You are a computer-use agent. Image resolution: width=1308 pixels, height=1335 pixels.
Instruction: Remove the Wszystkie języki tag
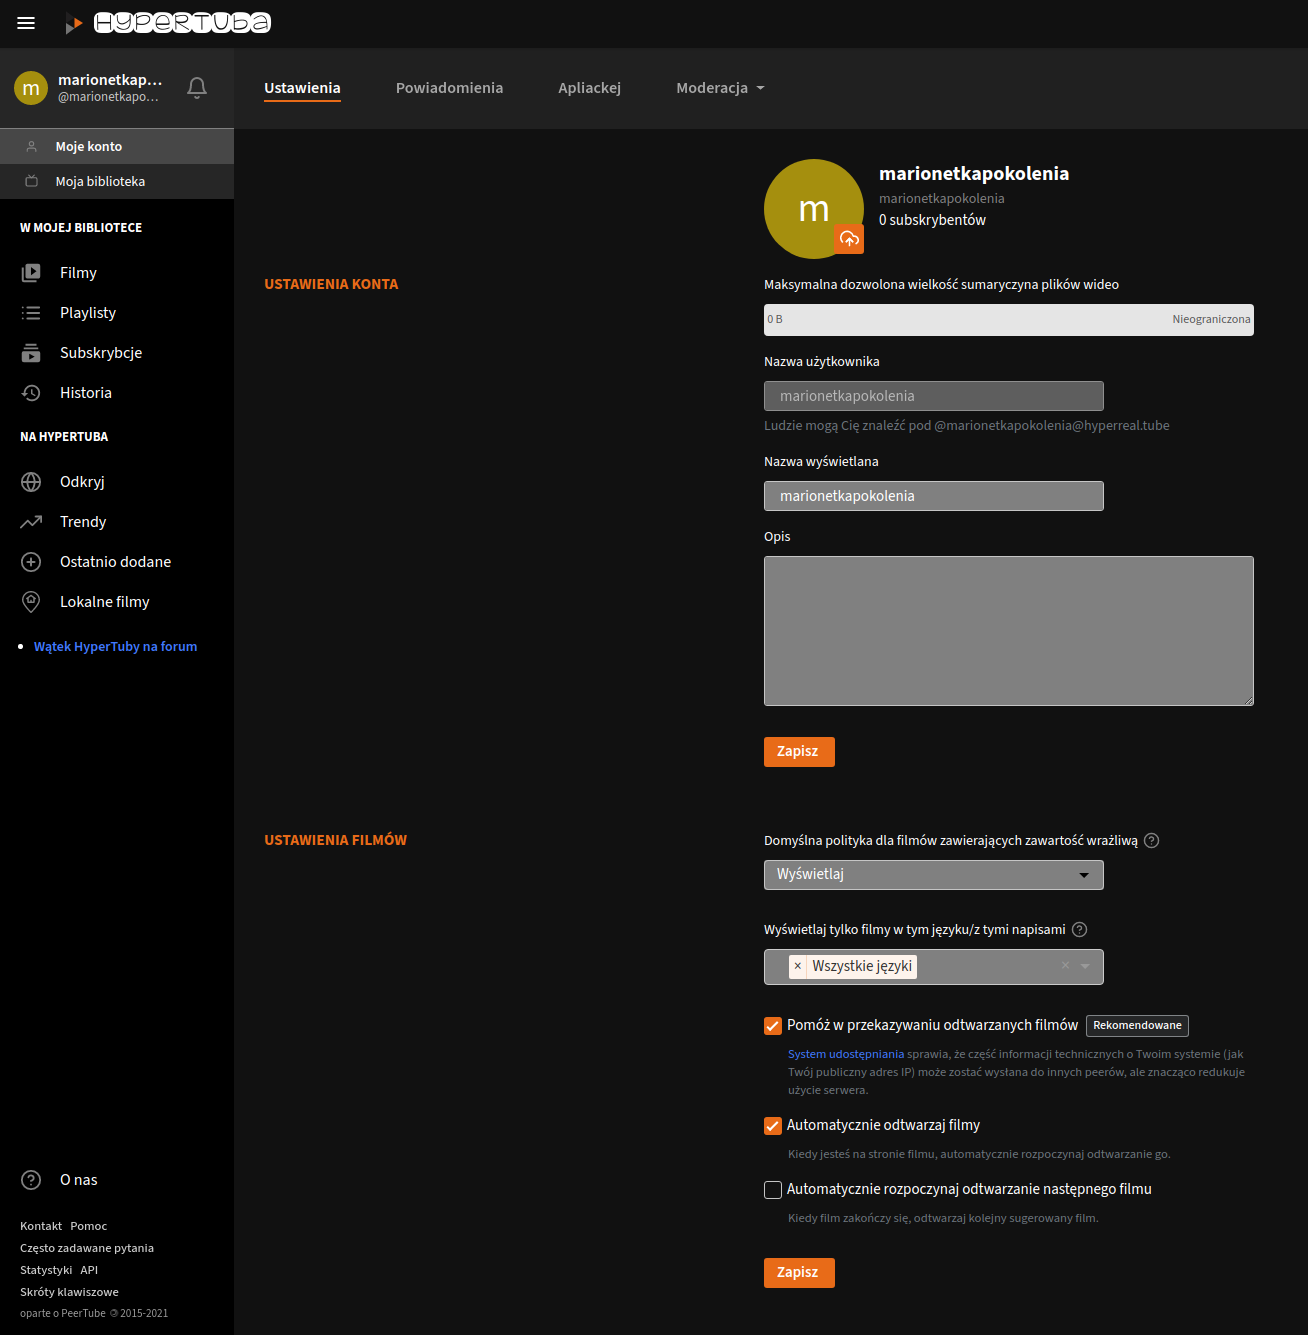[798, 966]
